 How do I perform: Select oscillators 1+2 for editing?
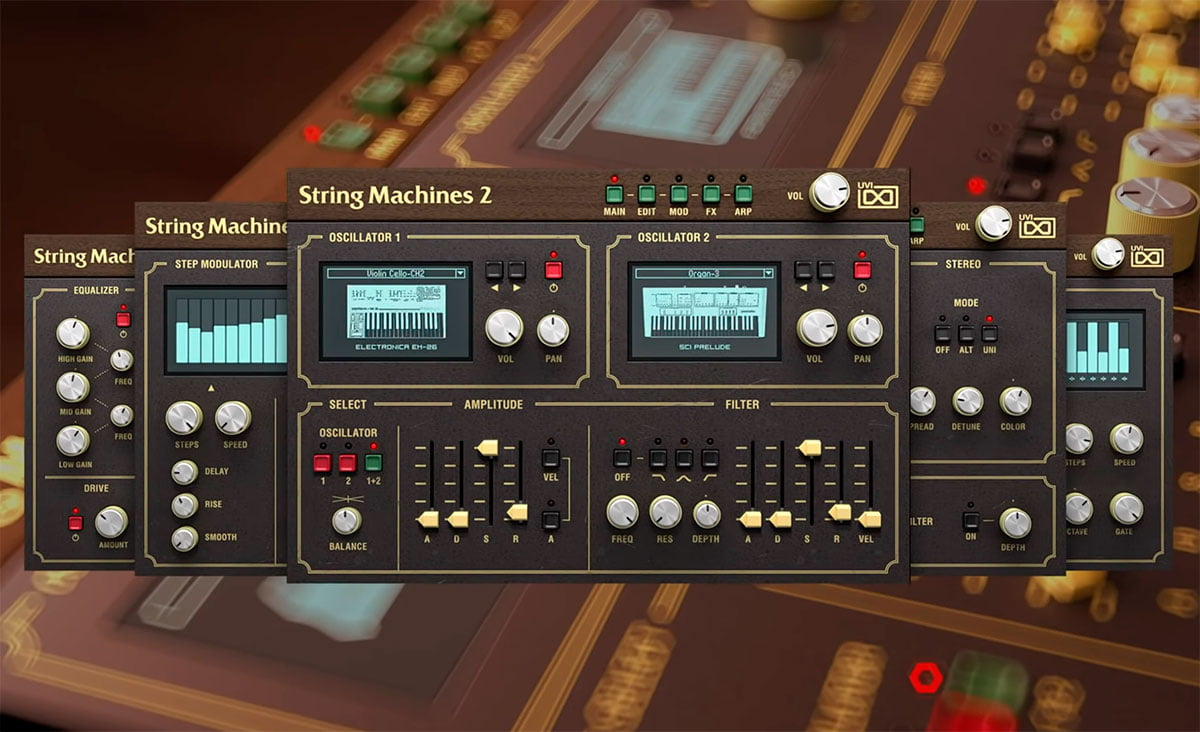coord(373,462)
